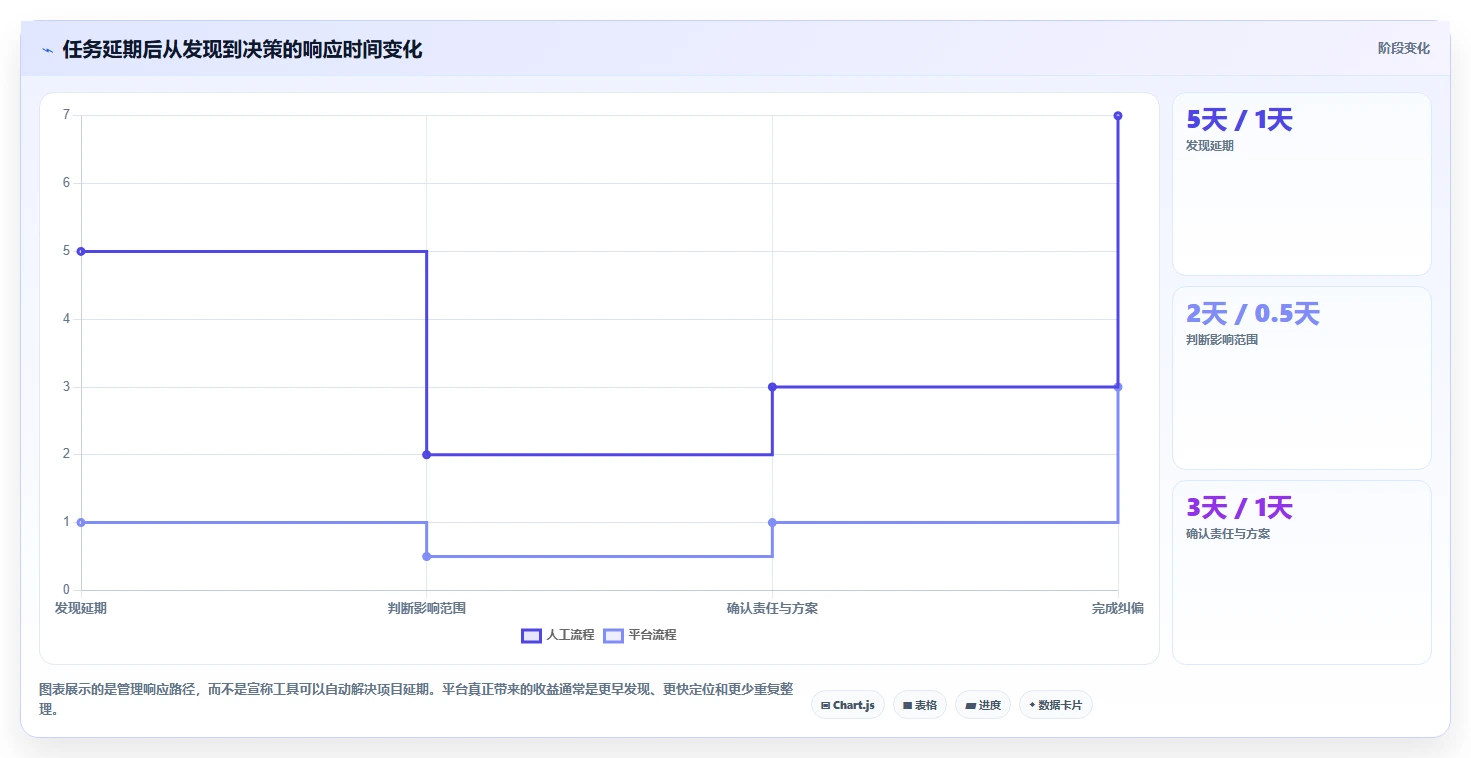Click the 平台流程 data point at 发现延期

click(x=81, y=522)
